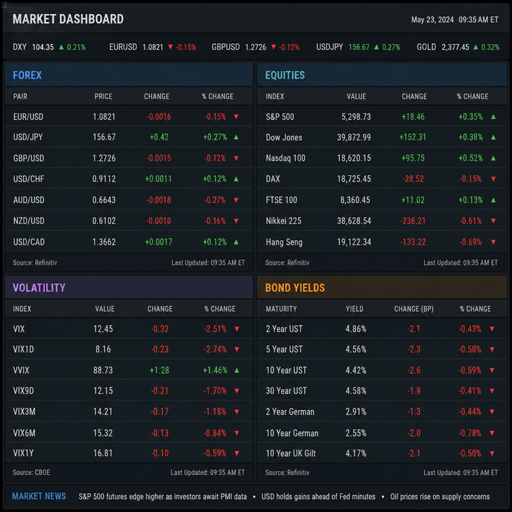Click the up arrow in USD/JPY forex row

[x=236, y=137]
